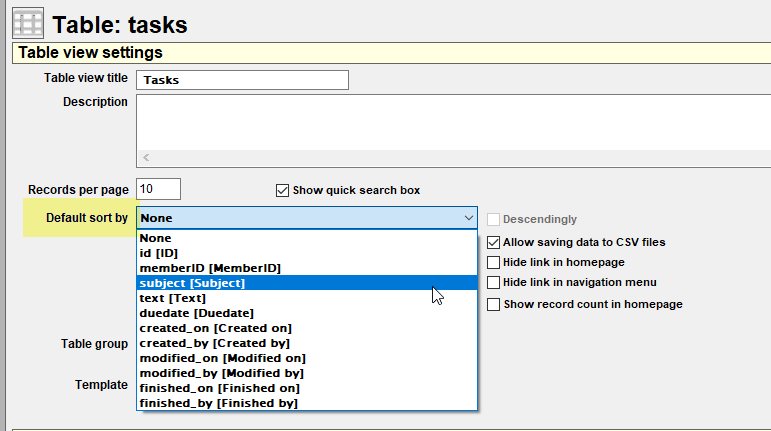771x431 pixels.
Task: Choose finished_on [Finished on] option
Action: tap(307, 388)
